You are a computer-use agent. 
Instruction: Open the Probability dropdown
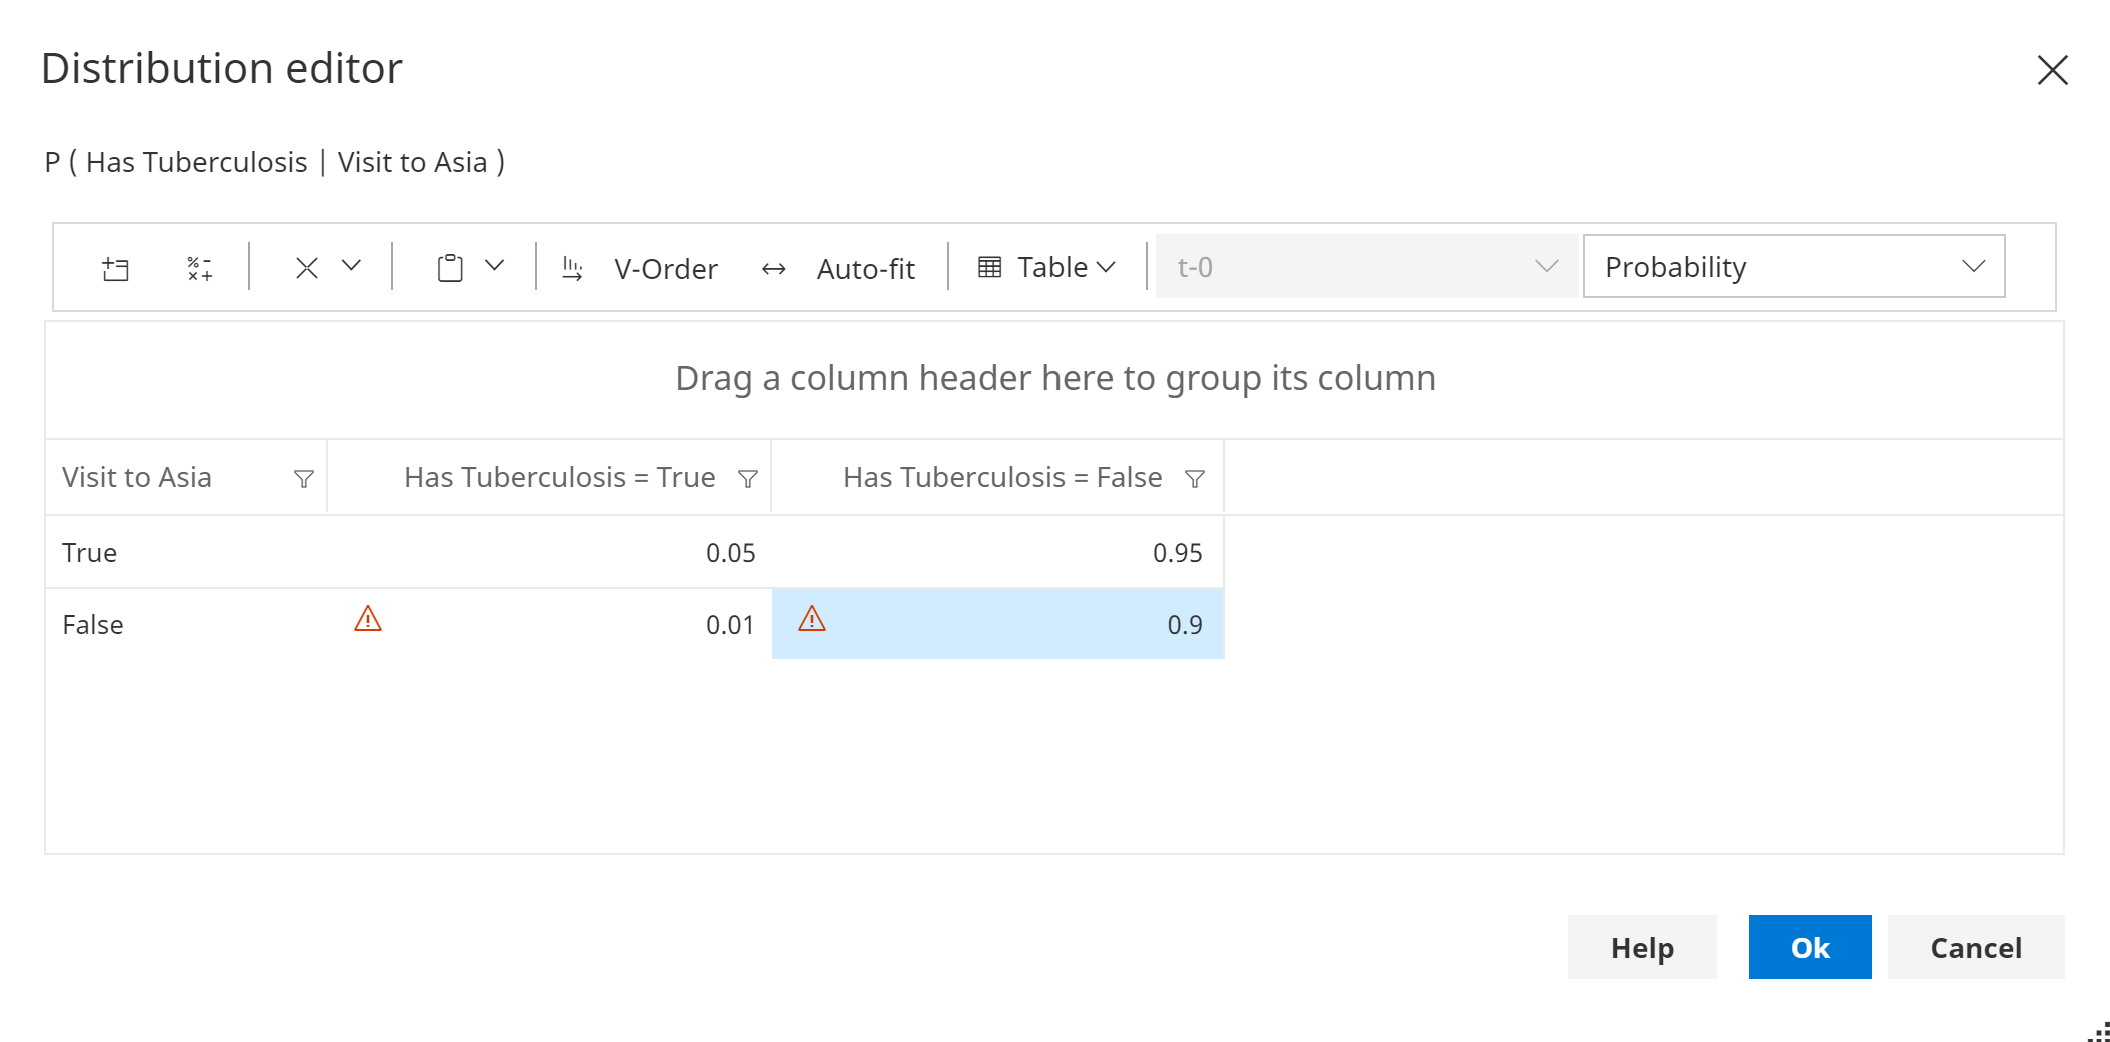click(x=1793, y=267)
